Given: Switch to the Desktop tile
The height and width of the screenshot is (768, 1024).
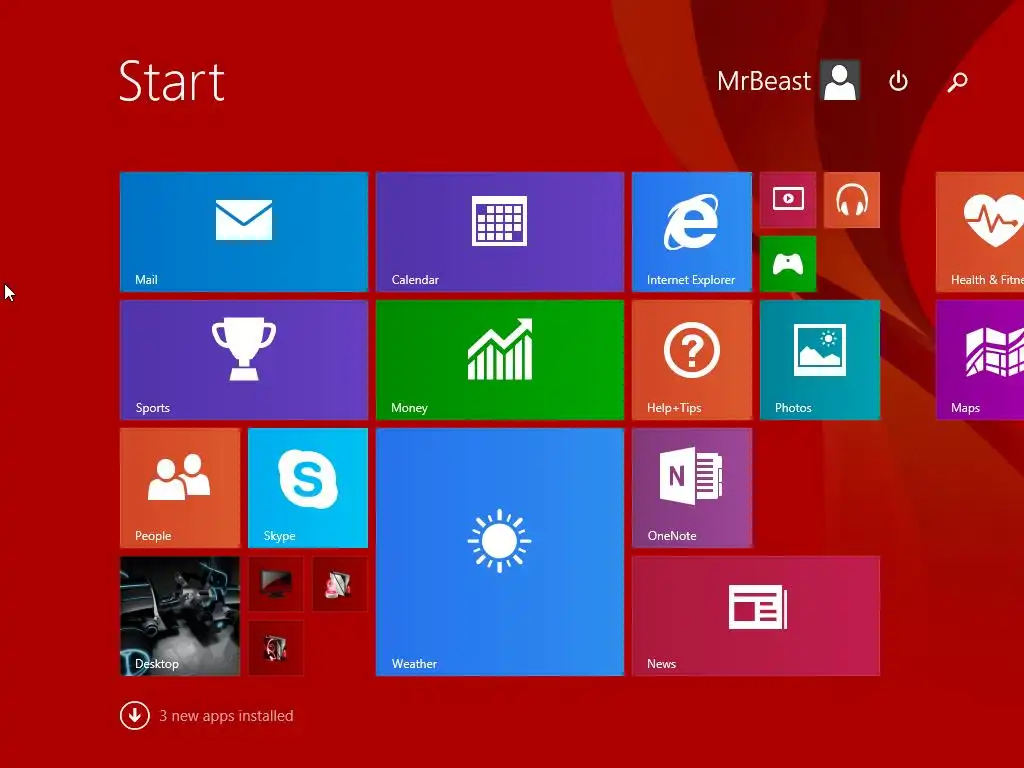Looking at the screenshot, I should click(180, 616).
